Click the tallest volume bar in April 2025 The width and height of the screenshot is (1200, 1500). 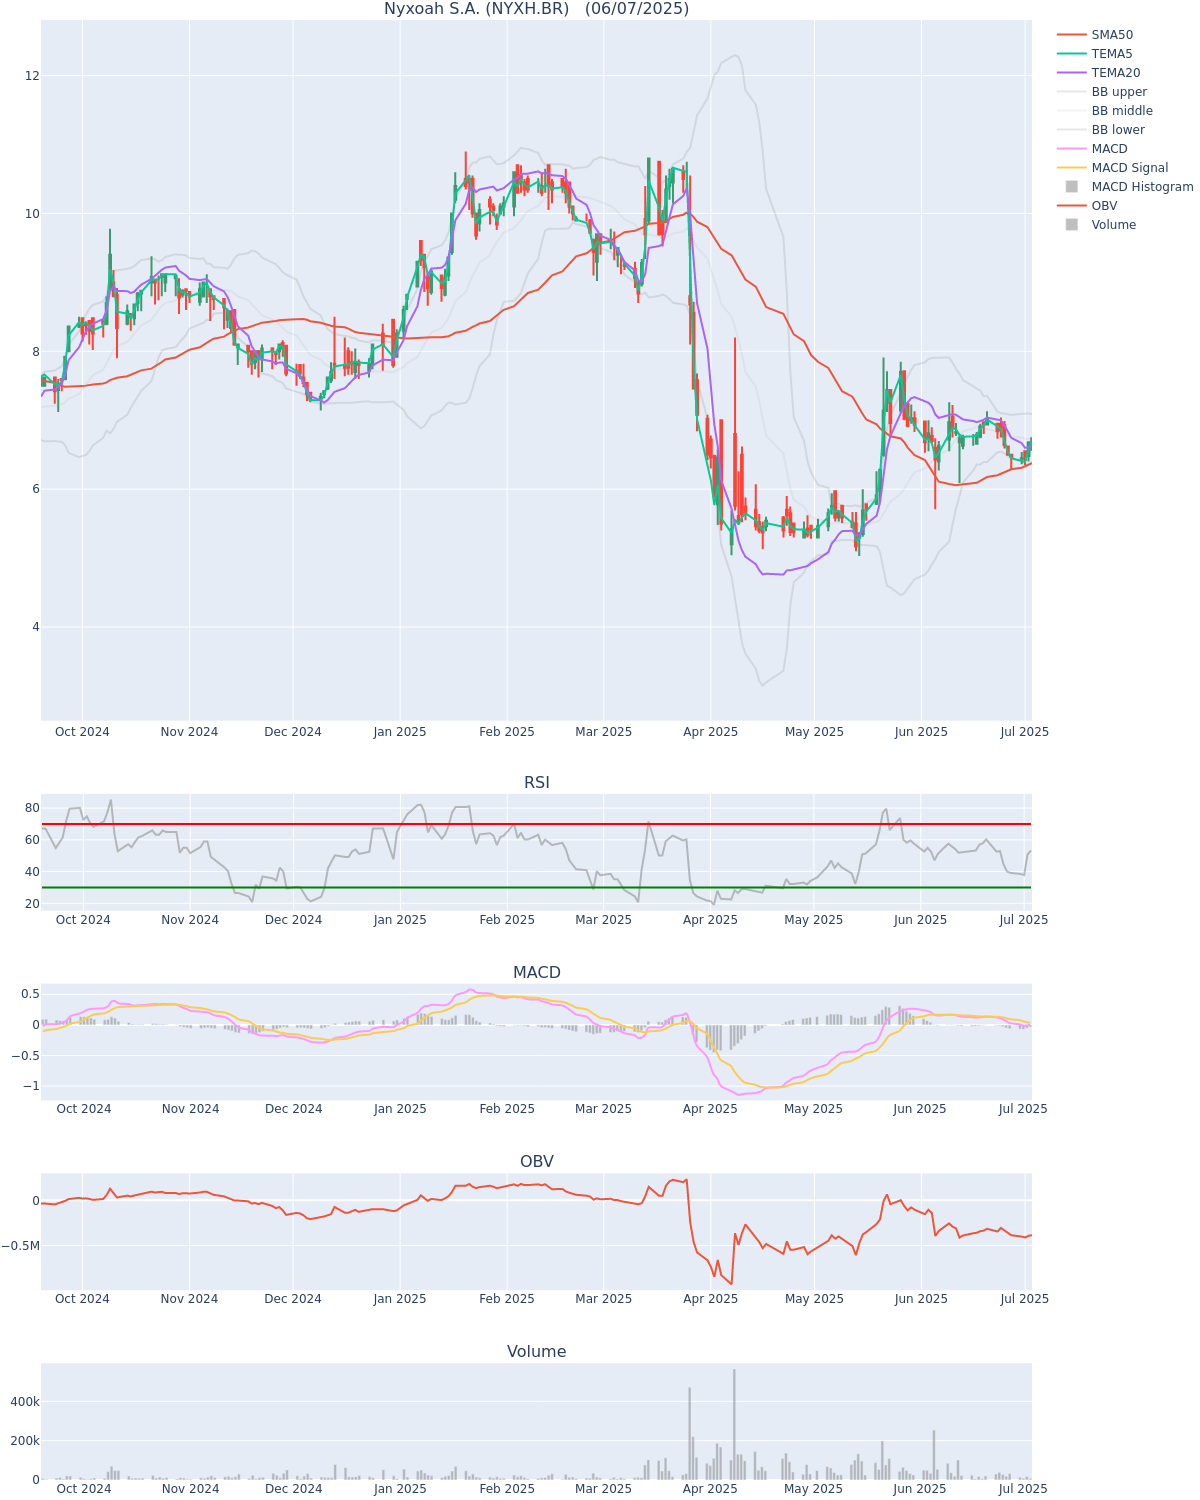coord(734,1425)
